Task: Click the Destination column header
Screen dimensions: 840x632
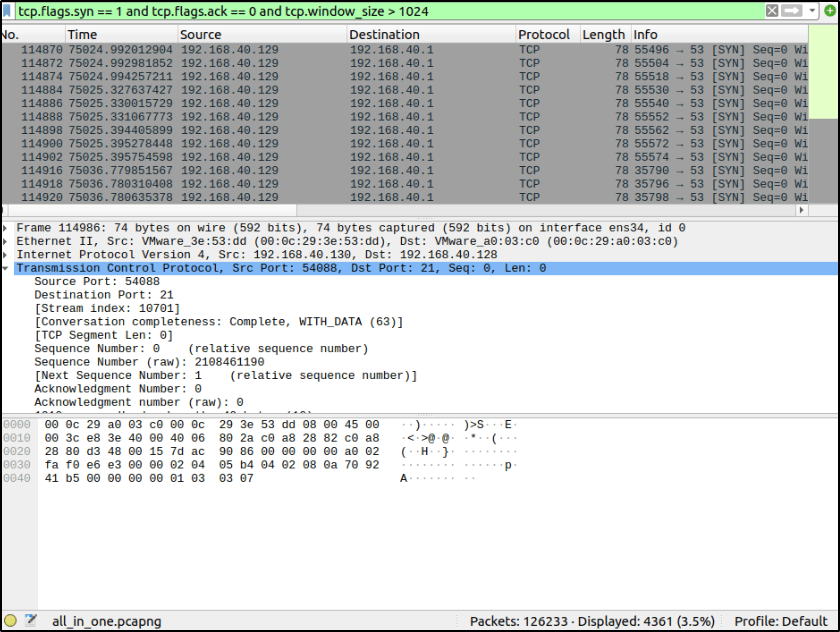Action: 384,34
